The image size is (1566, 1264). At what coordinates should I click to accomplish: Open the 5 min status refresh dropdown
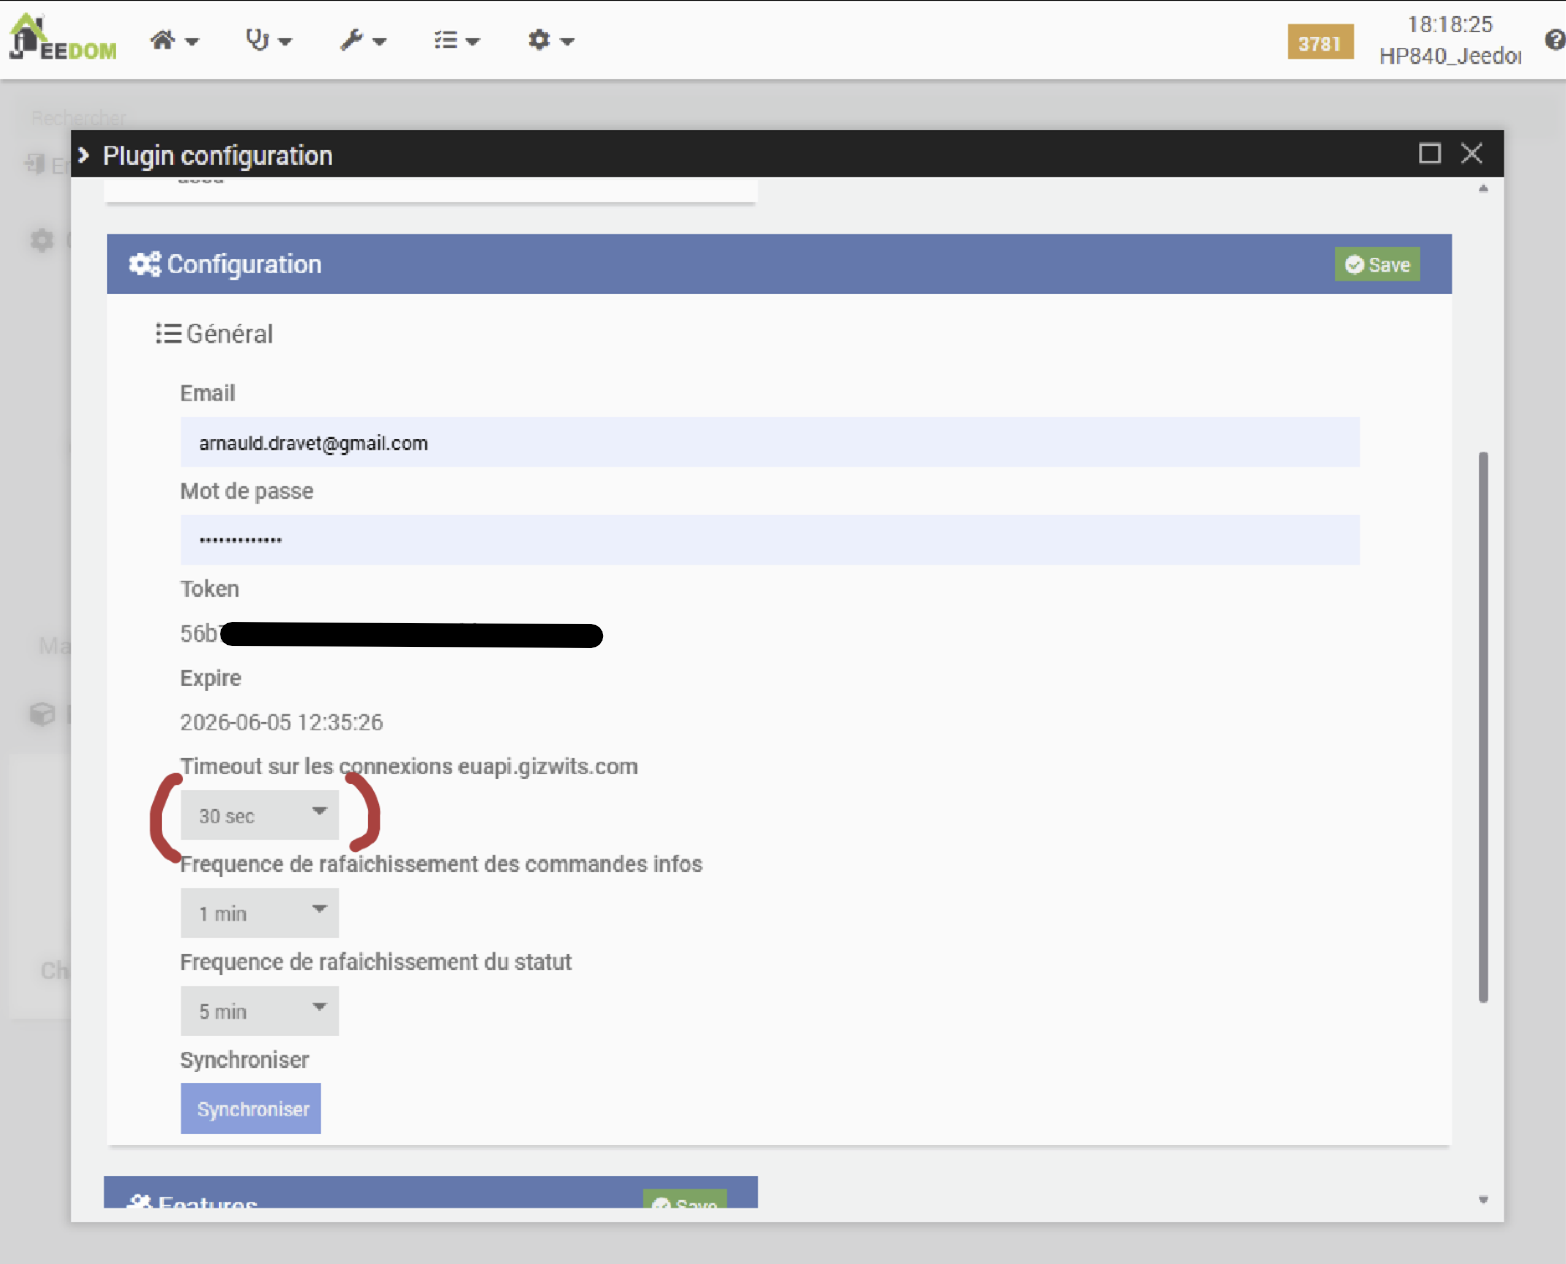coord(260,1011)
